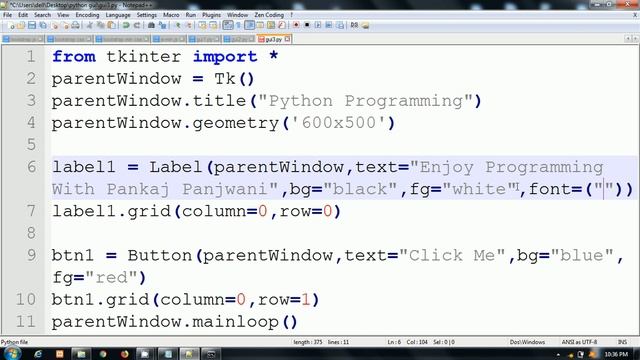The image size is (640, 360).
Task: Toggle Show All Characters icon
Action: pos(238,25)
